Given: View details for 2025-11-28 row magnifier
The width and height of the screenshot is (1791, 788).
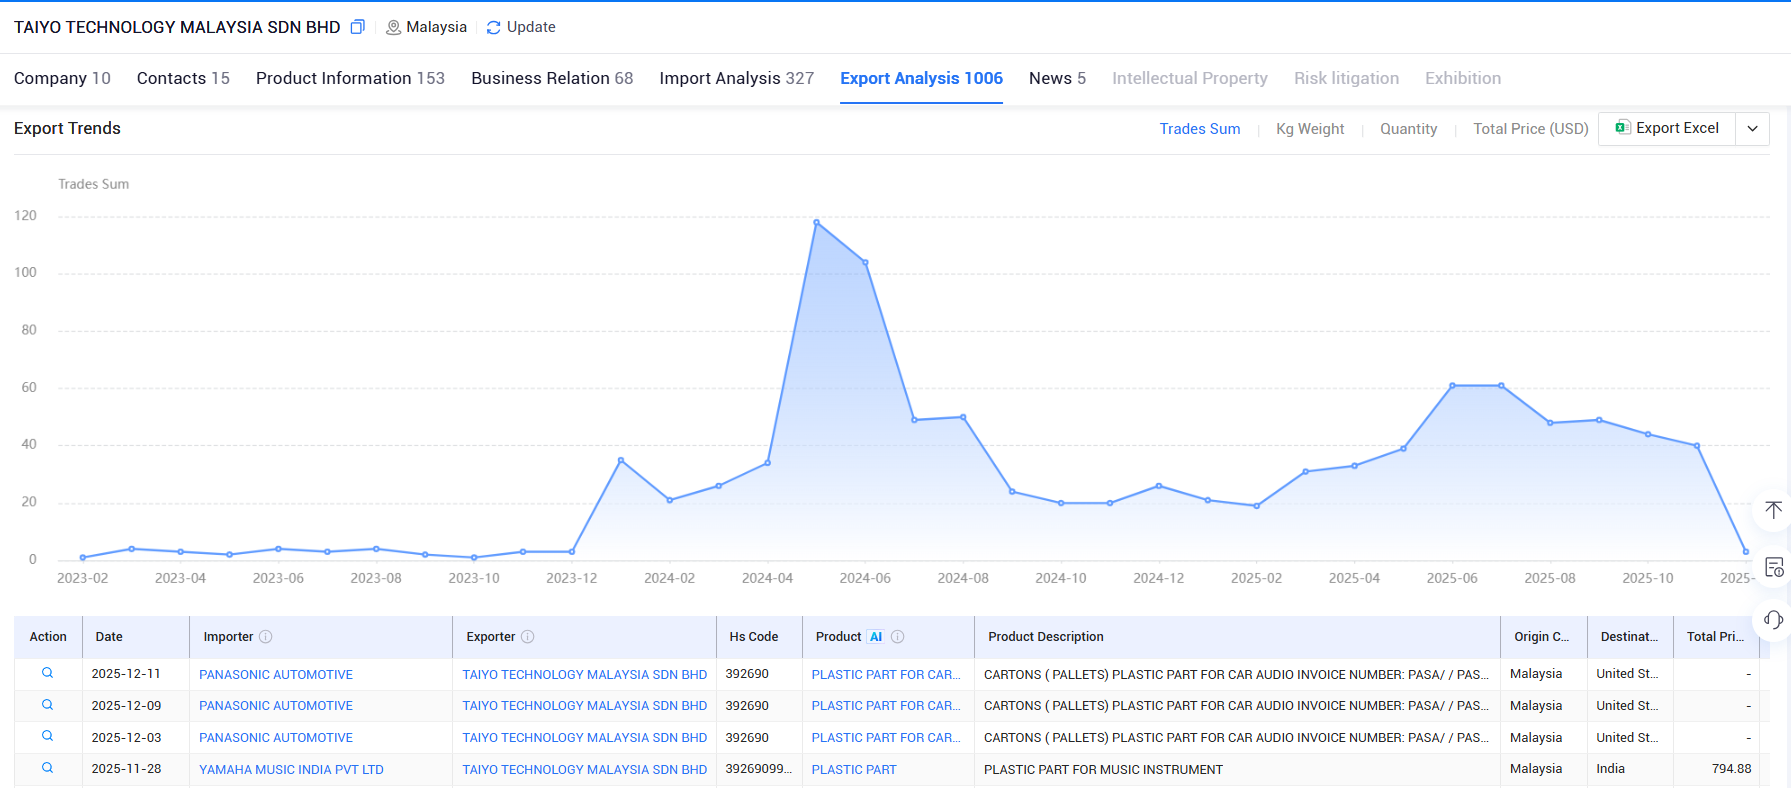Looking at the screenshot, I should [x=47, y=768].
